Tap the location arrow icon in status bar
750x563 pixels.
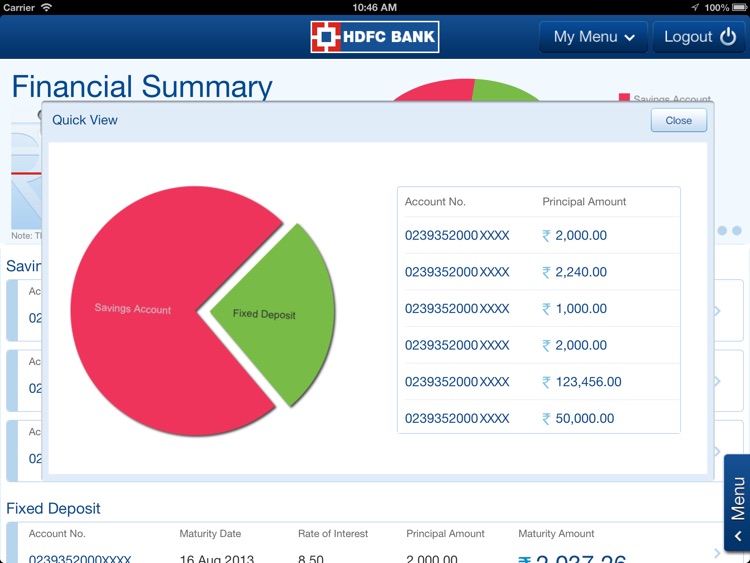click(694, 7)
